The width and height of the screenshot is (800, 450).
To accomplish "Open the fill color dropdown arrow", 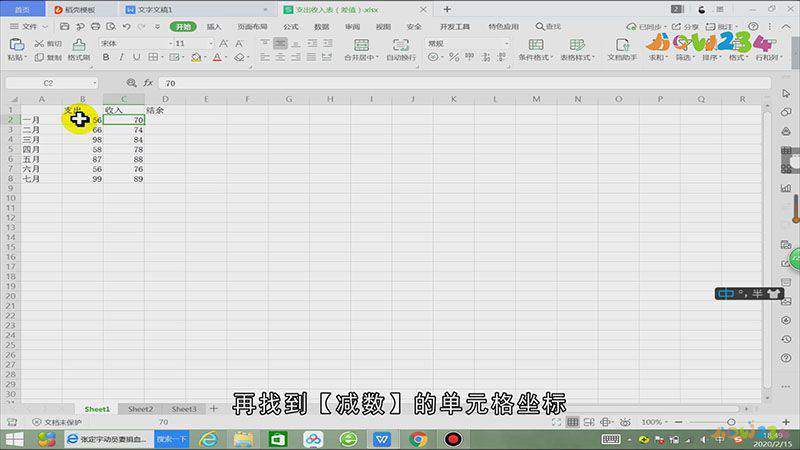I will (x=205, y=58).
